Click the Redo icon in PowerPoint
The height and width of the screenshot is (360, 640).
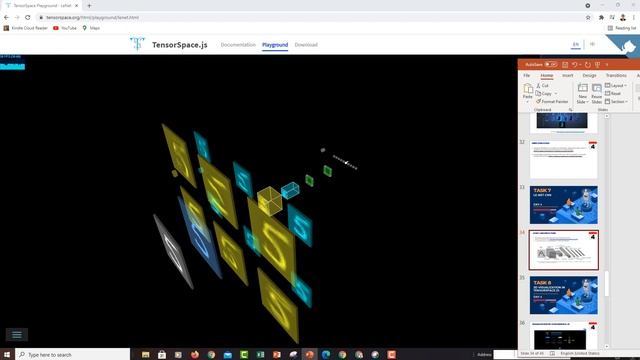coord(587,64)
